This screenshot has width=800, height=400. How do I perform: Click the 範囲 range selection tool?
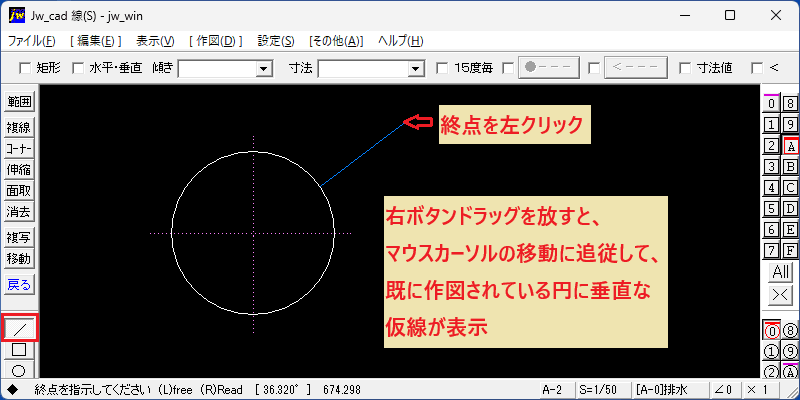[x=19, y=102]
